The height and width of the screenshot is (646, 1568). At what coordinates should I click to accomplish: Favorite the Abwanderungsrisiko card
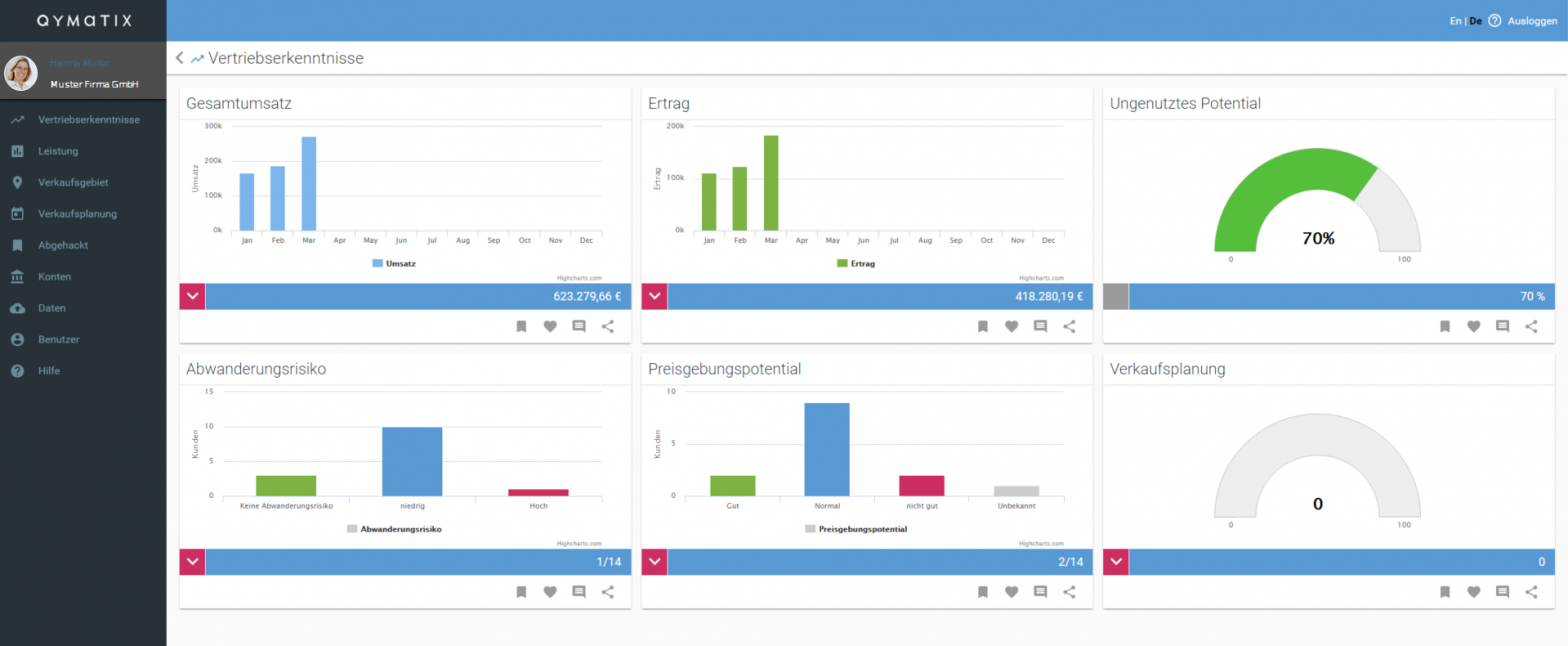[550, 592]
